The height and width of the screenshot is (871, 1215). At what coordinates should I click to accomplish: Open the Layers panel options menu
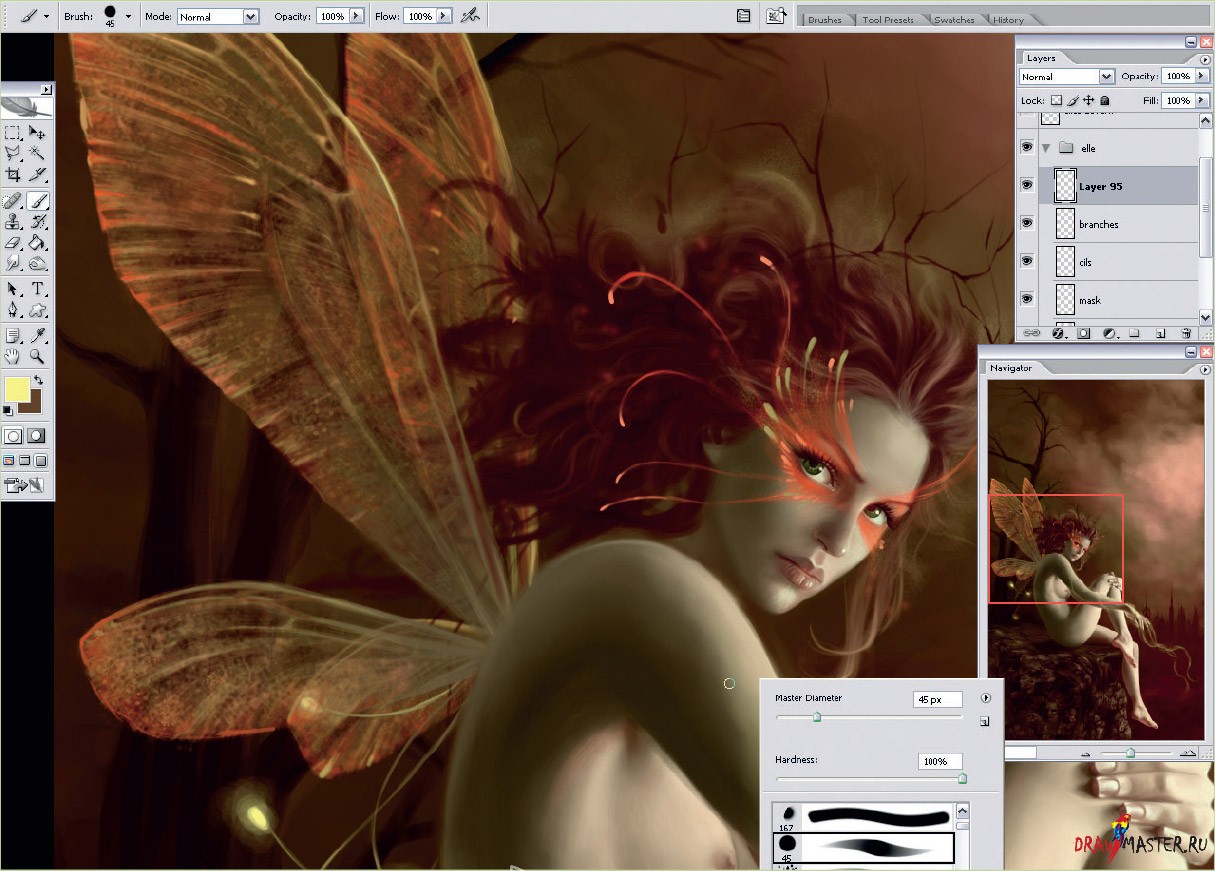[1205, 60]
